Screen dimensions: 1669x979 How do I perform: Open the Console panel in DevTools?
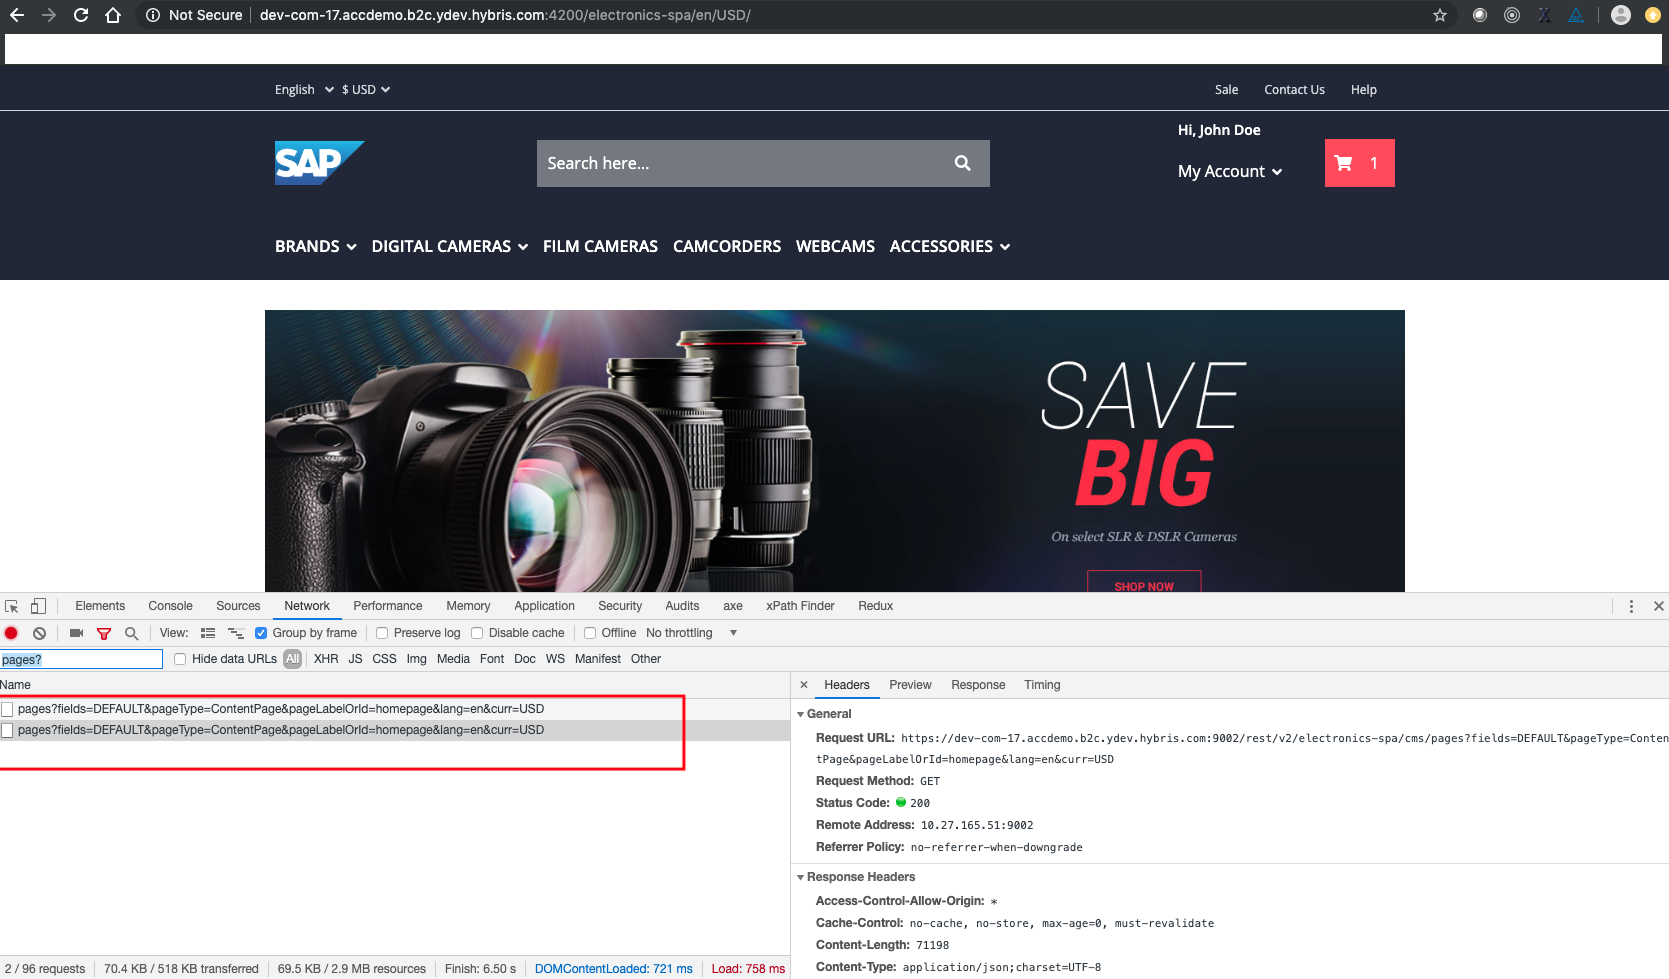point(169,605)
